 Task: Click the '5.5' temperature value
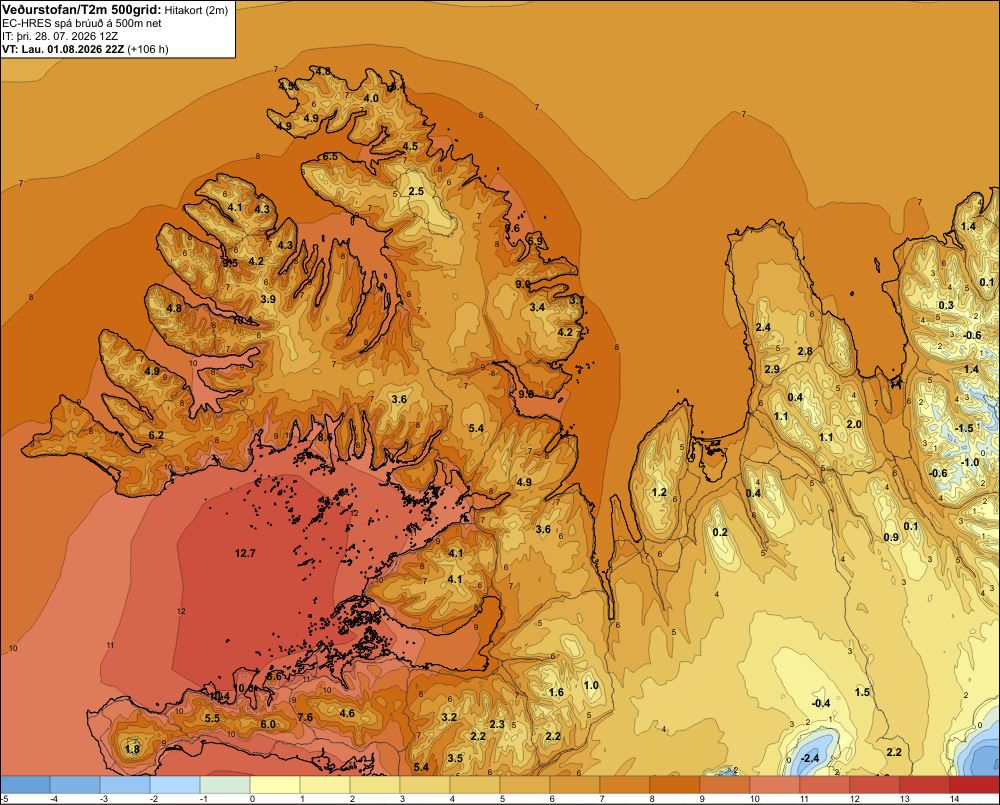click(x=212, y=718)
